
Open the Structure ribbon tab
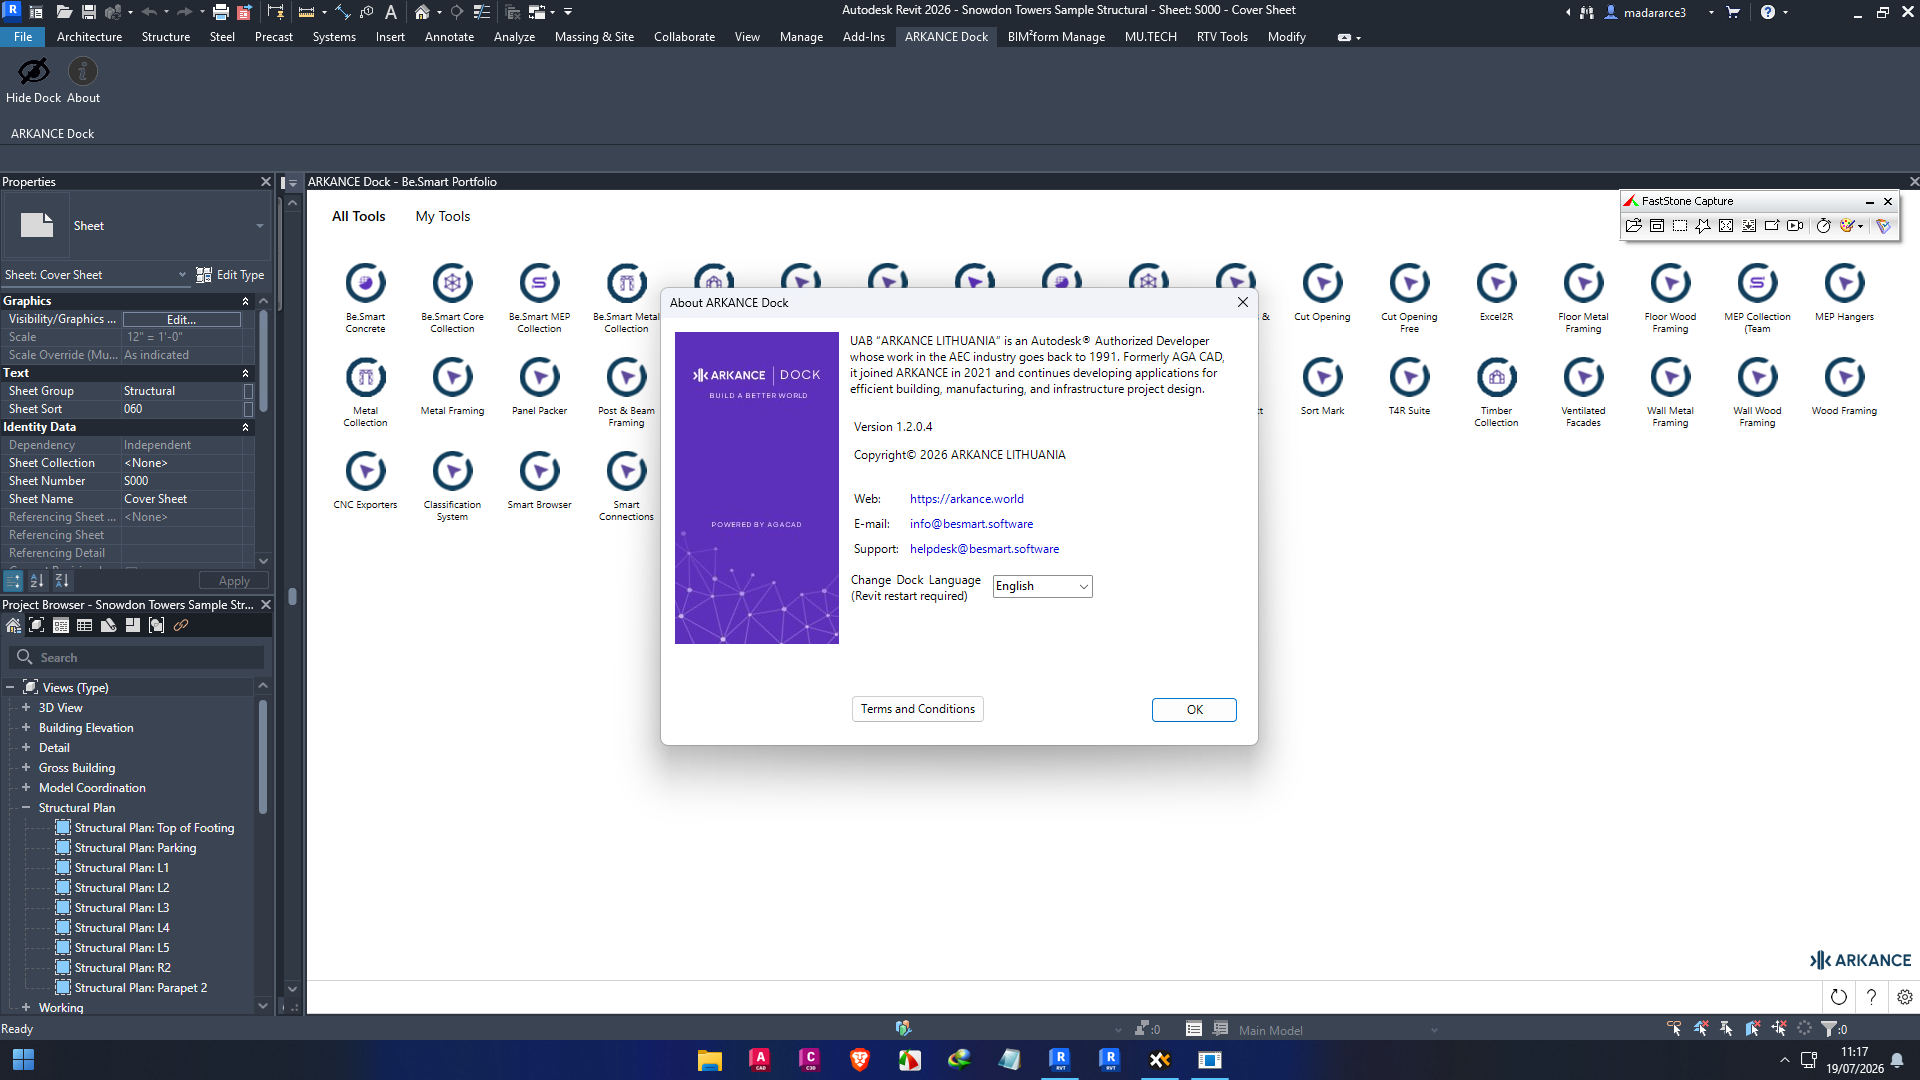click(165, 37)
